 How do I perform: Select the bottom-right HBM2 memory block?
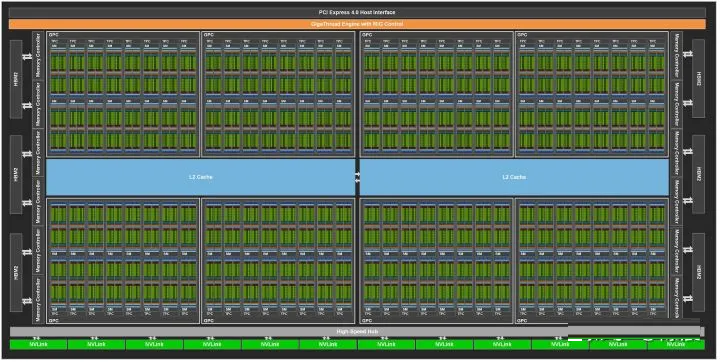click(698, 272)
